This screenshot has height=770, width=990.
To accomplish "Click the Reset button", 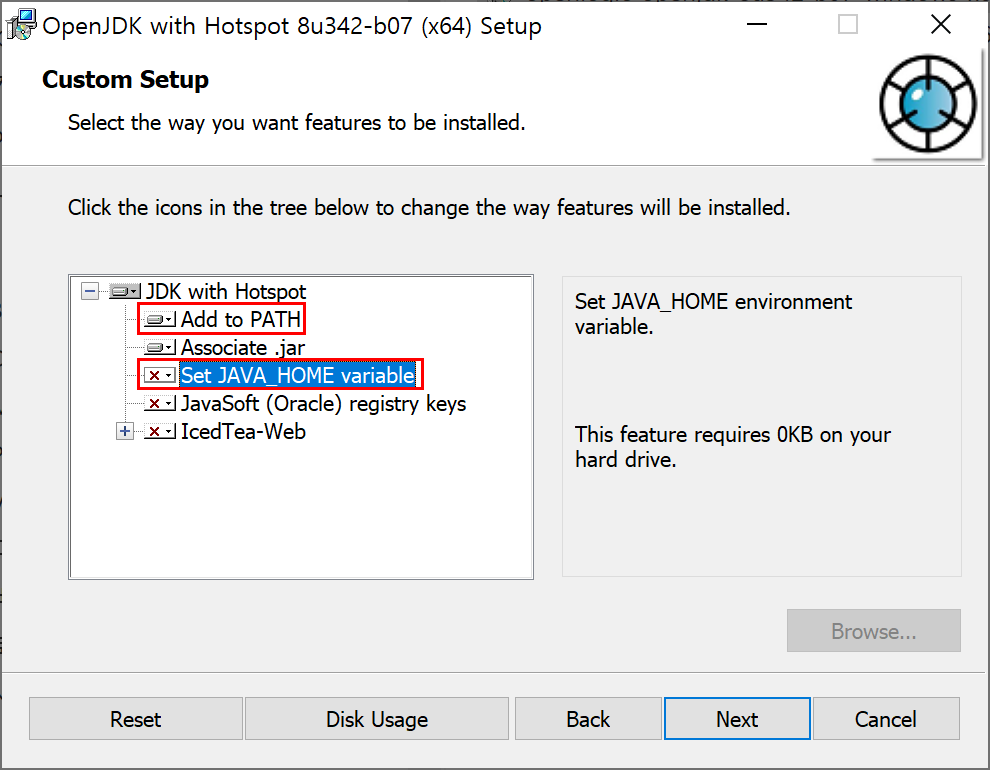I will pos(136,719).
